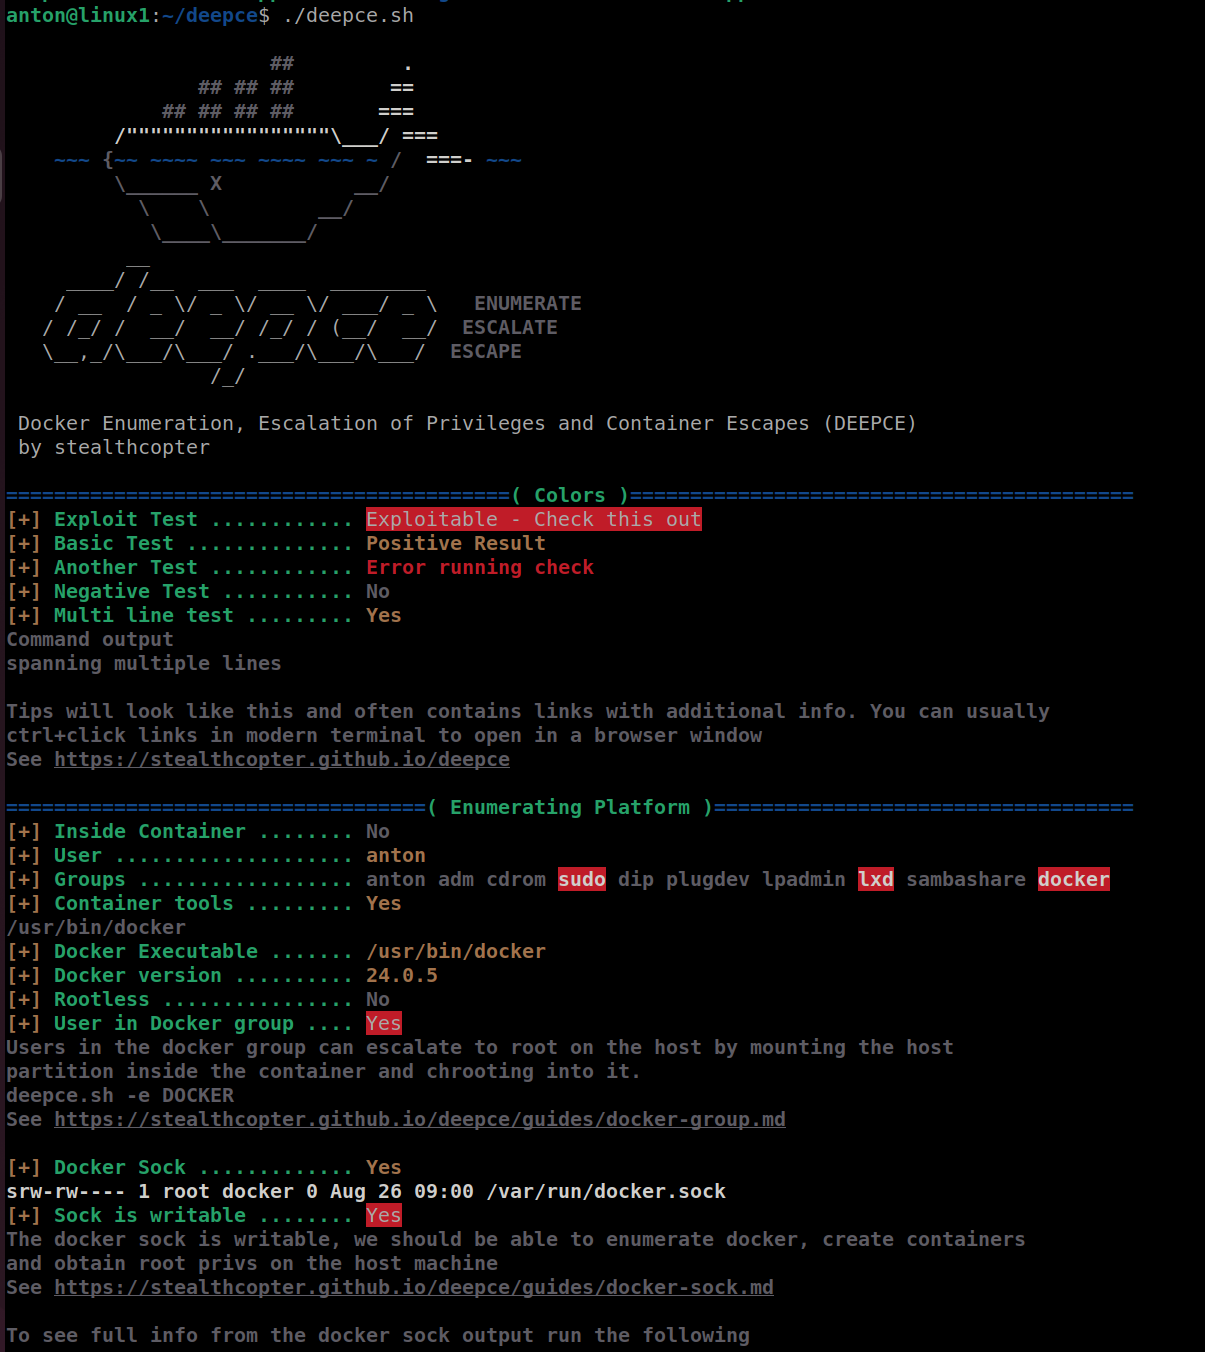Click the 'Error running check' text

(x=480, y=568)
